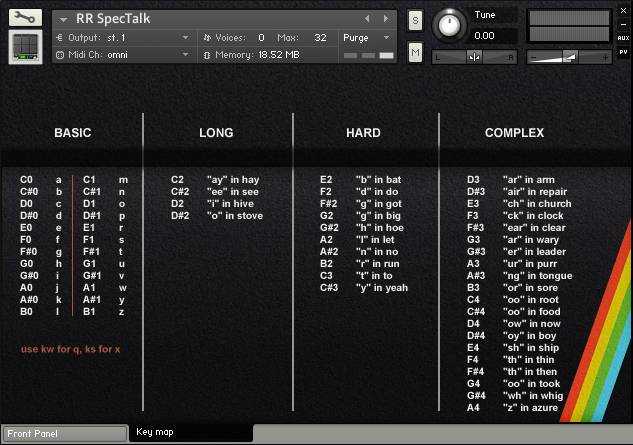This screenshot has width=633, height=445.
Task: Click "y" in yeah entry
Action: 381,288
